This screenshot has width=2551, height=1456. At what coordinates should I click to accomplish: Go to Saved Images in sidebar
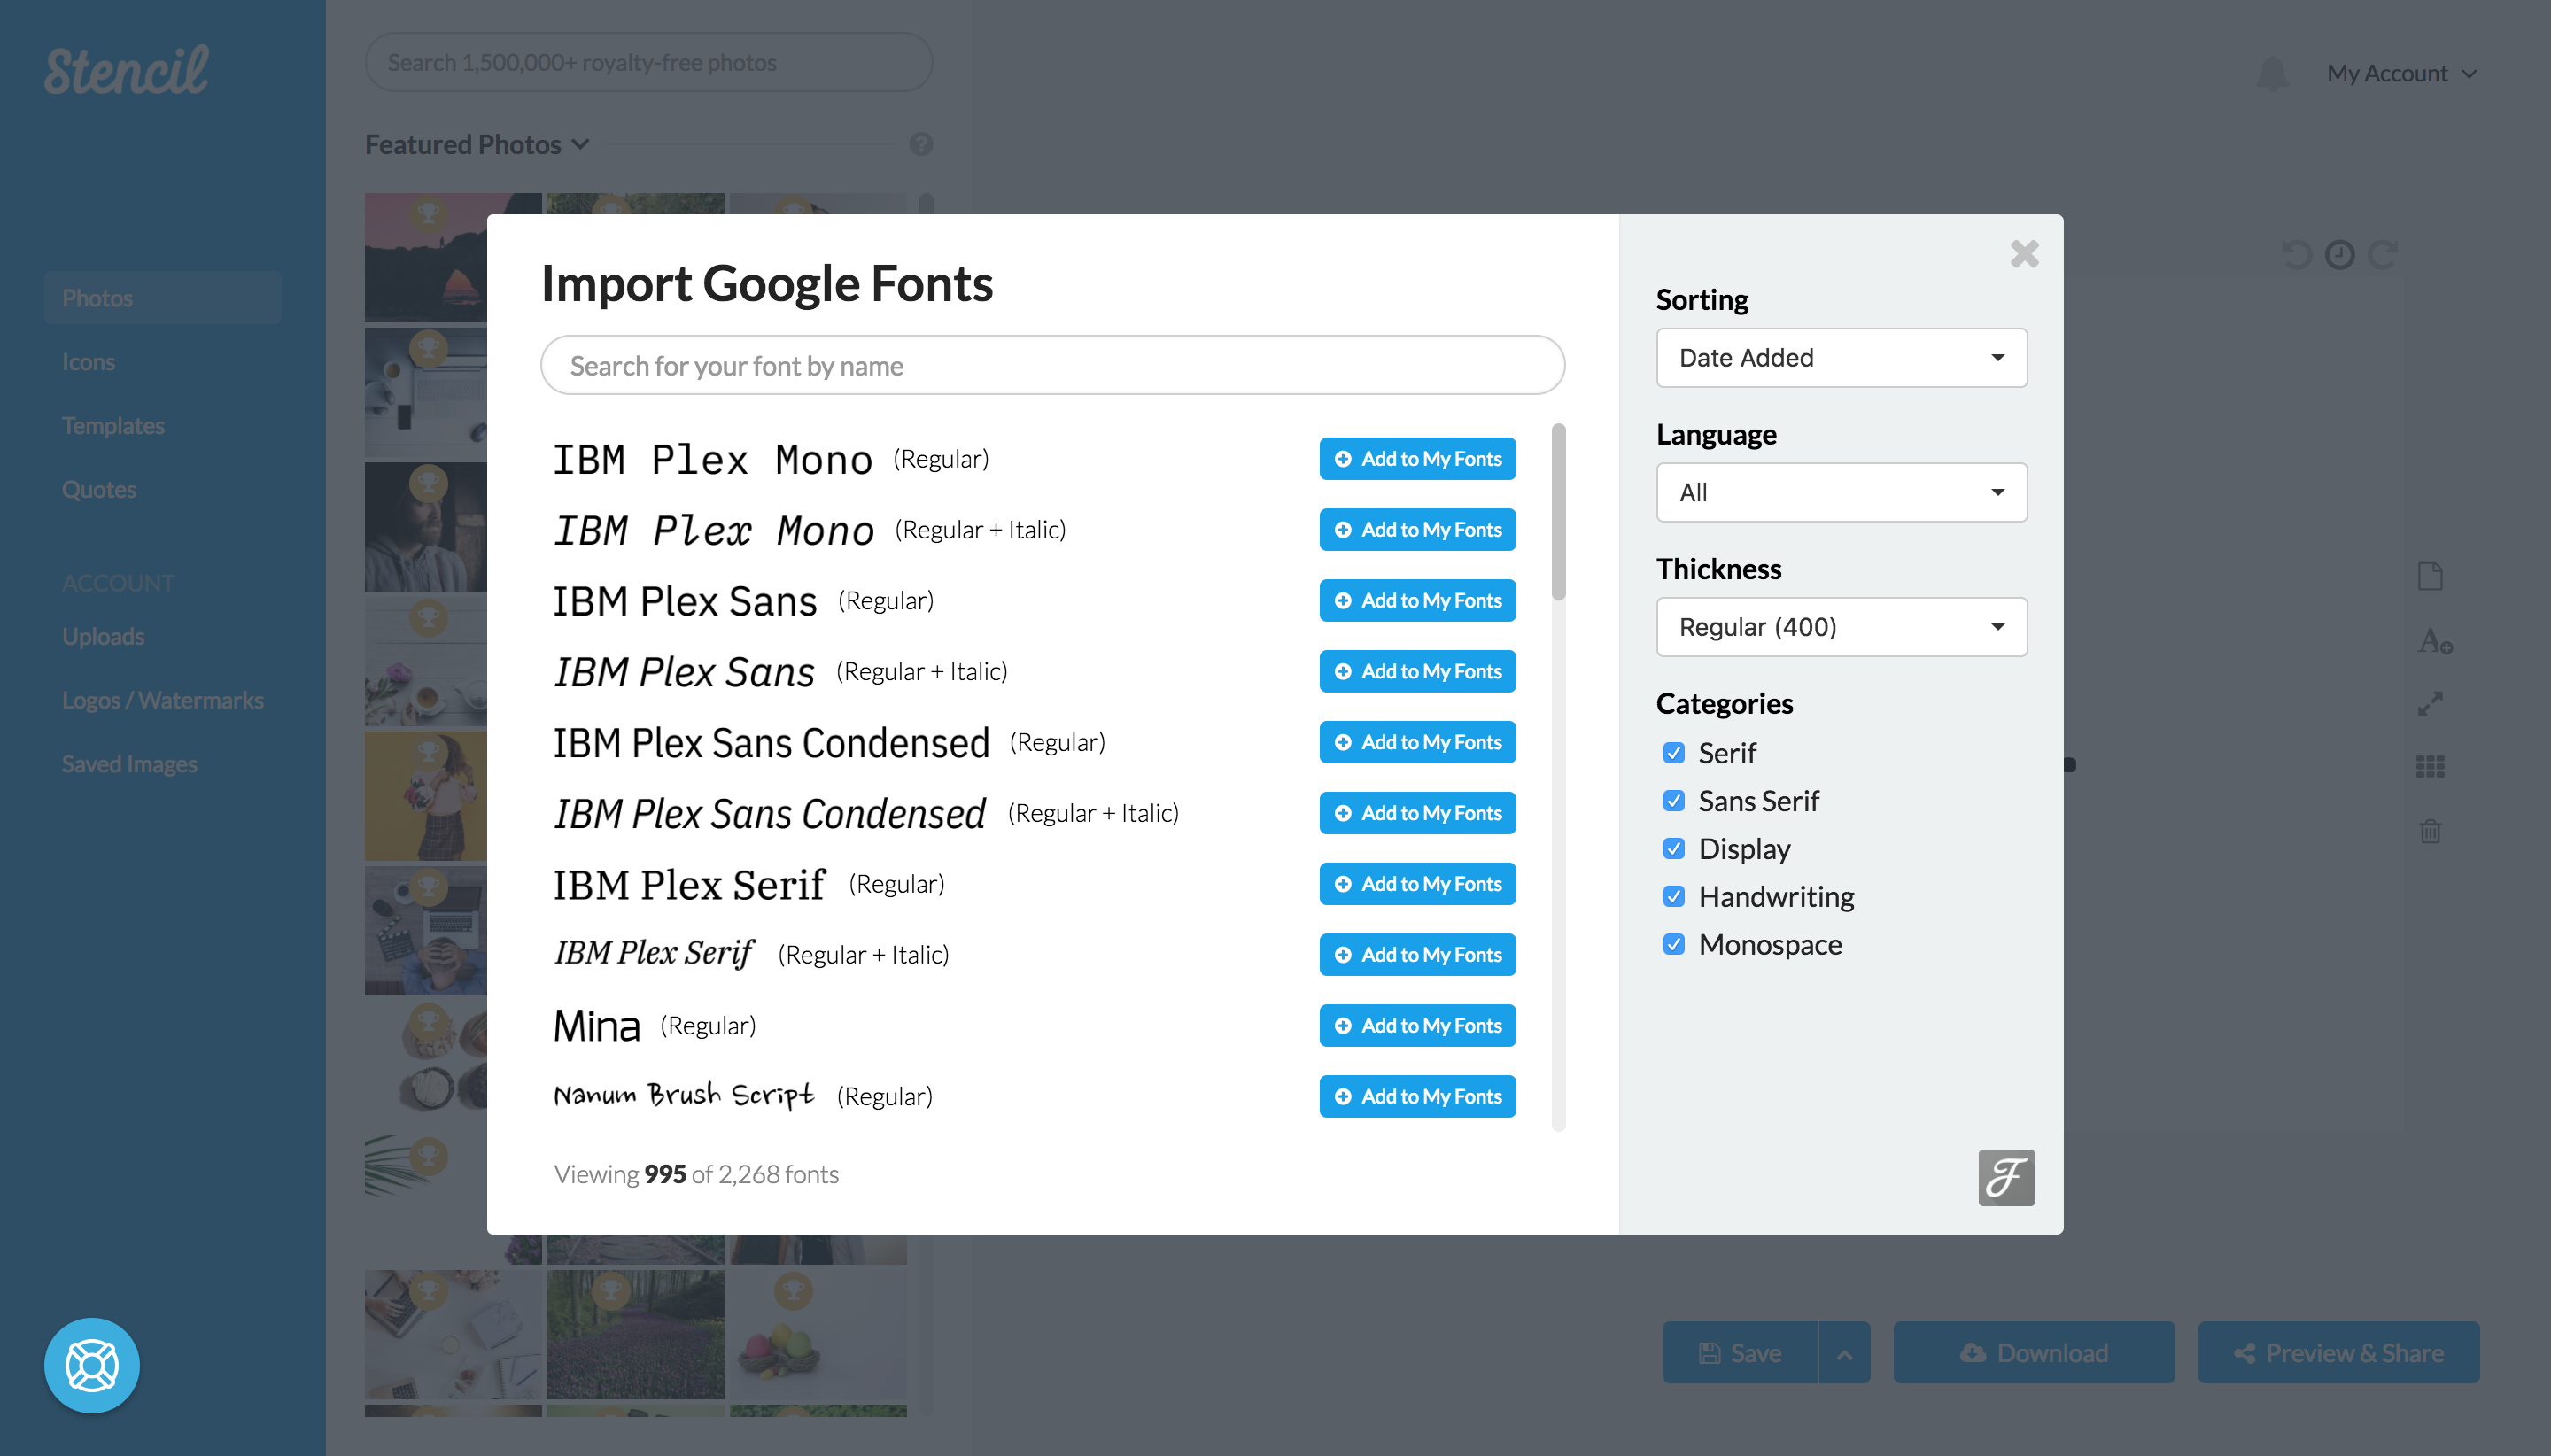pyautogui.click(x=129, y=764)
